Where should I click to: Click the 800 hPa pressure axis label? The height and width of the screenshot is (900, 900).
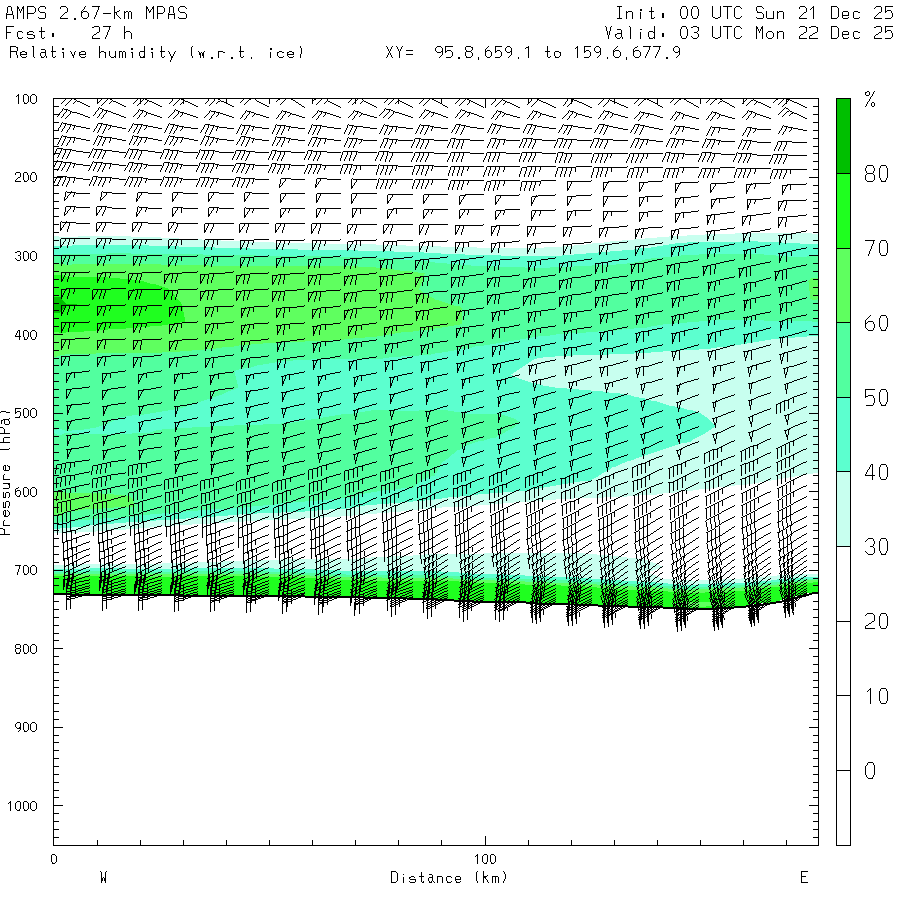point(26,649)
